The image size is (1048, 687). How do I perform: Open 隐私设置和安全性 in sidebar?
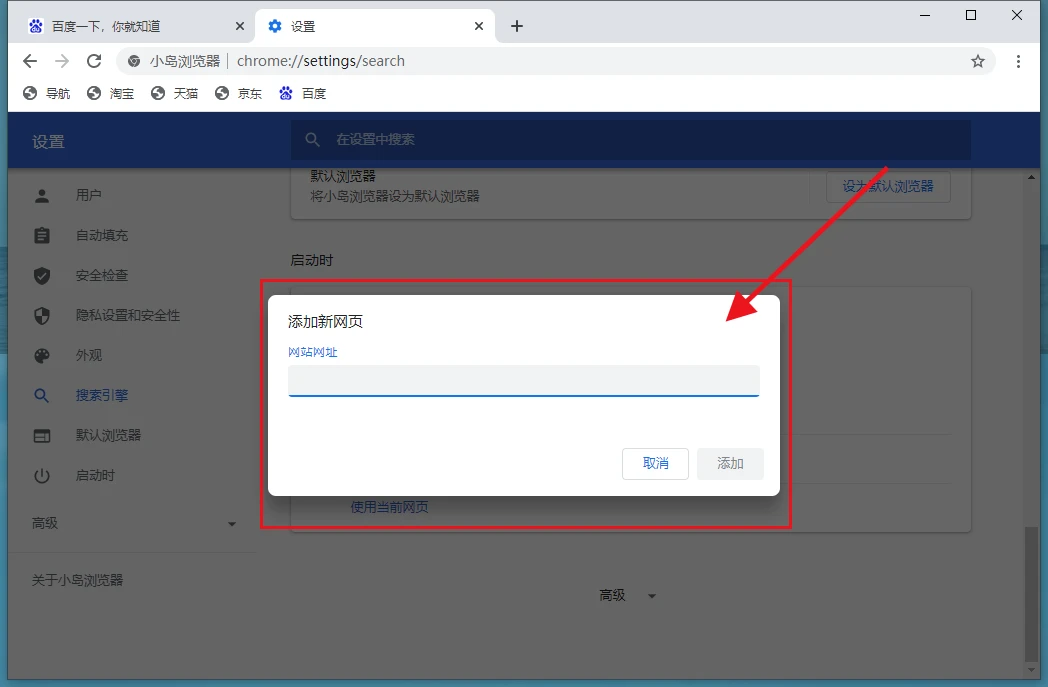coord(128,315)
